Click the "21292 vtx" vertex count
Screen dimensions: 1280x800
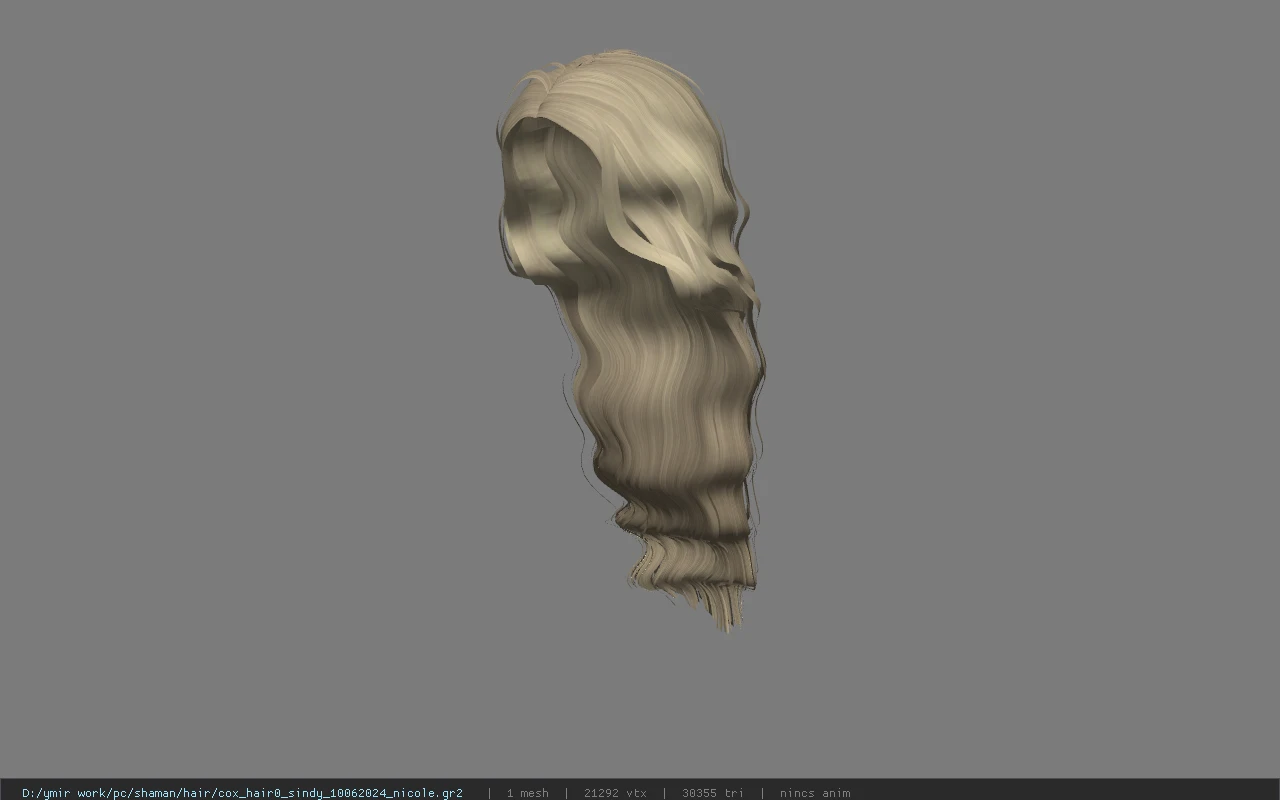pyautogui.click(x=615, y=792)
